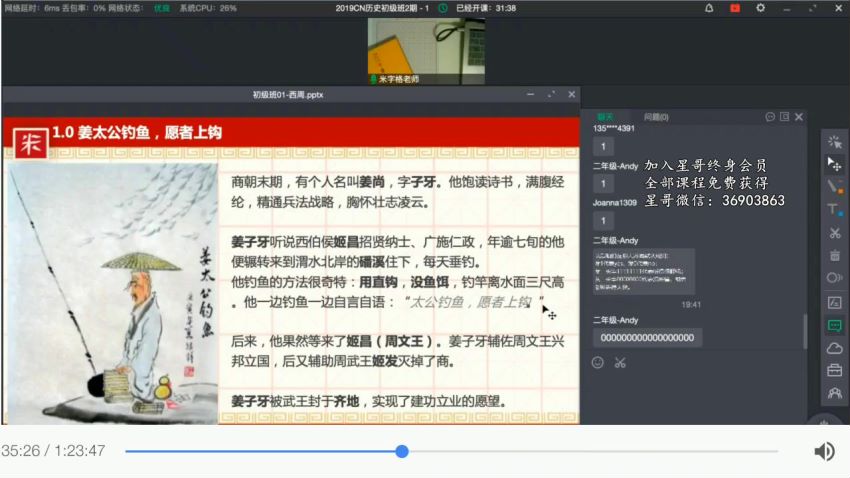Click the 000000000000000000 chat message
Viewport: 850px width, 478px height.
tap(647, 338)
